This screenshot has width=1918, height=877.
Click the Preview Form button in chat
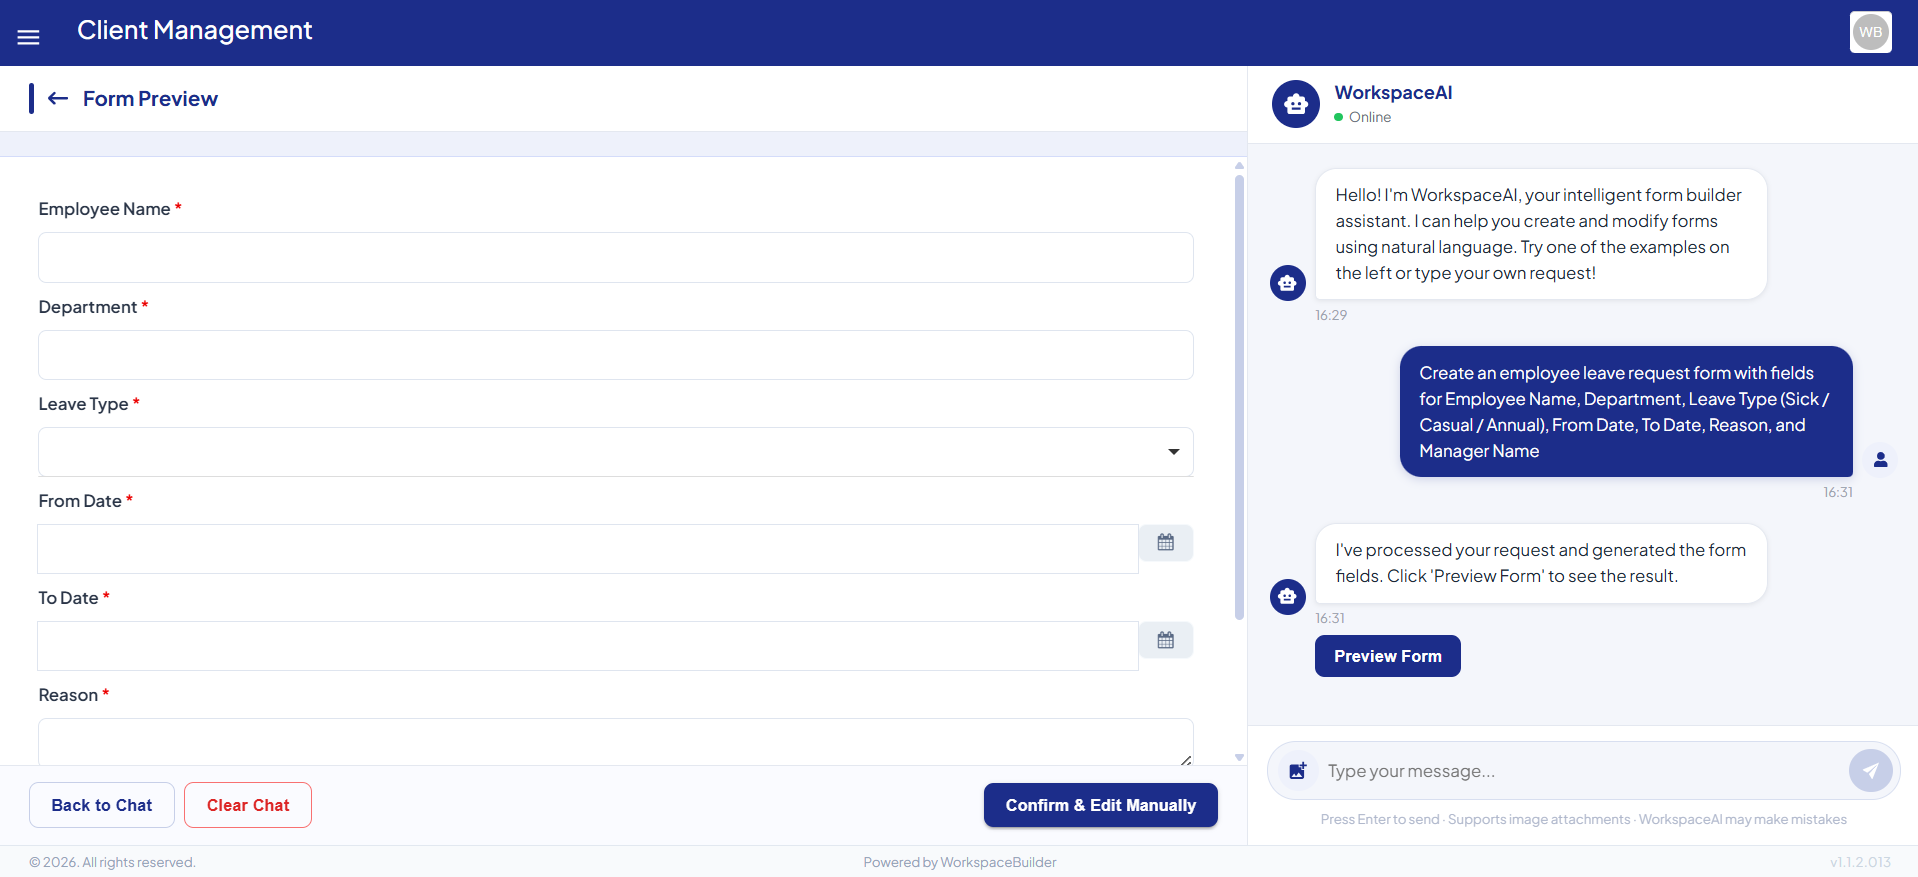[1388, 656]
